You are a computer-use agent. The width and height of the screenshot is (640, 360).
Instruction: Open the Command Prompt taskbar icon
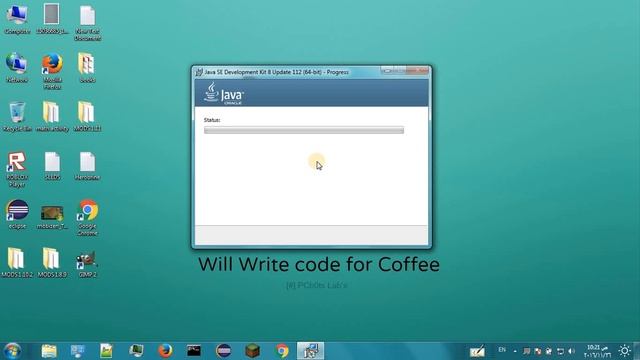[x=194, y=351]
